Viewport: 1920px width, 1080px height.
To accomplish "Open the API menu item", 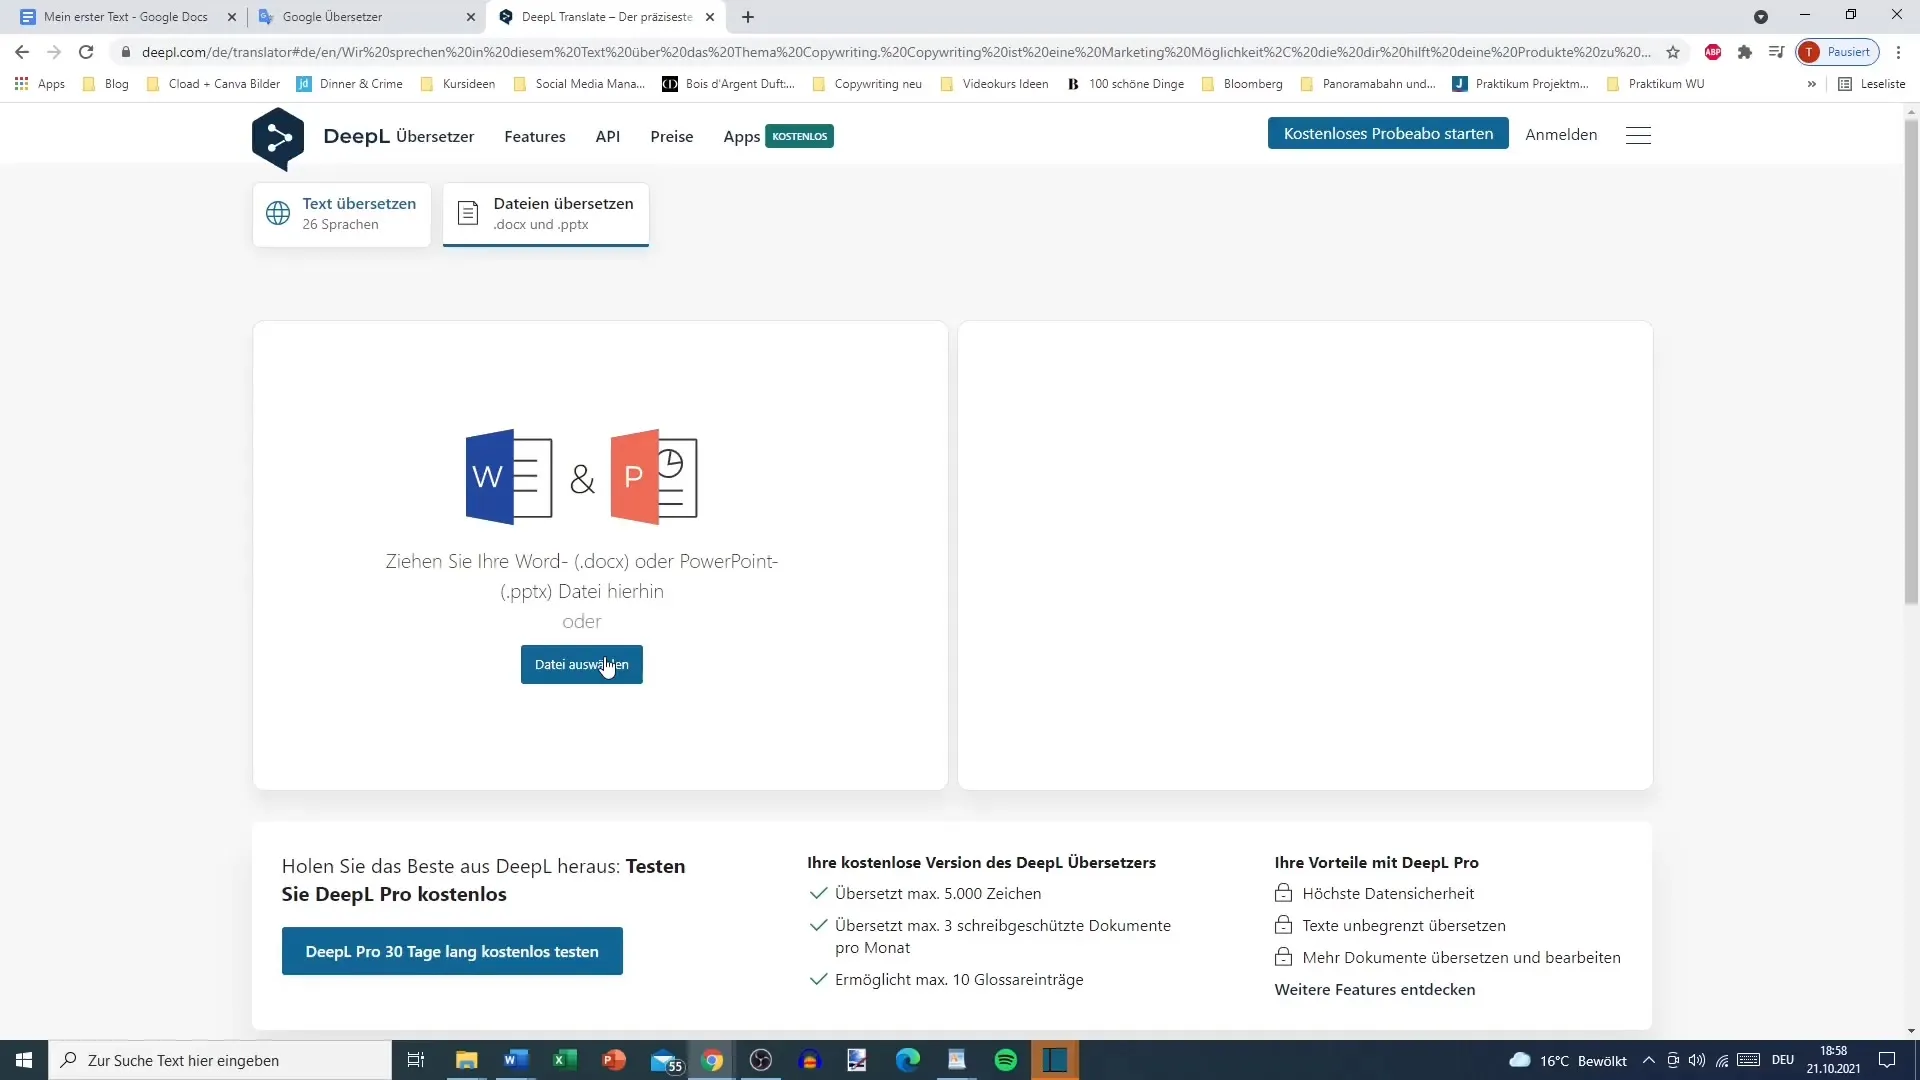I will 608,137.
